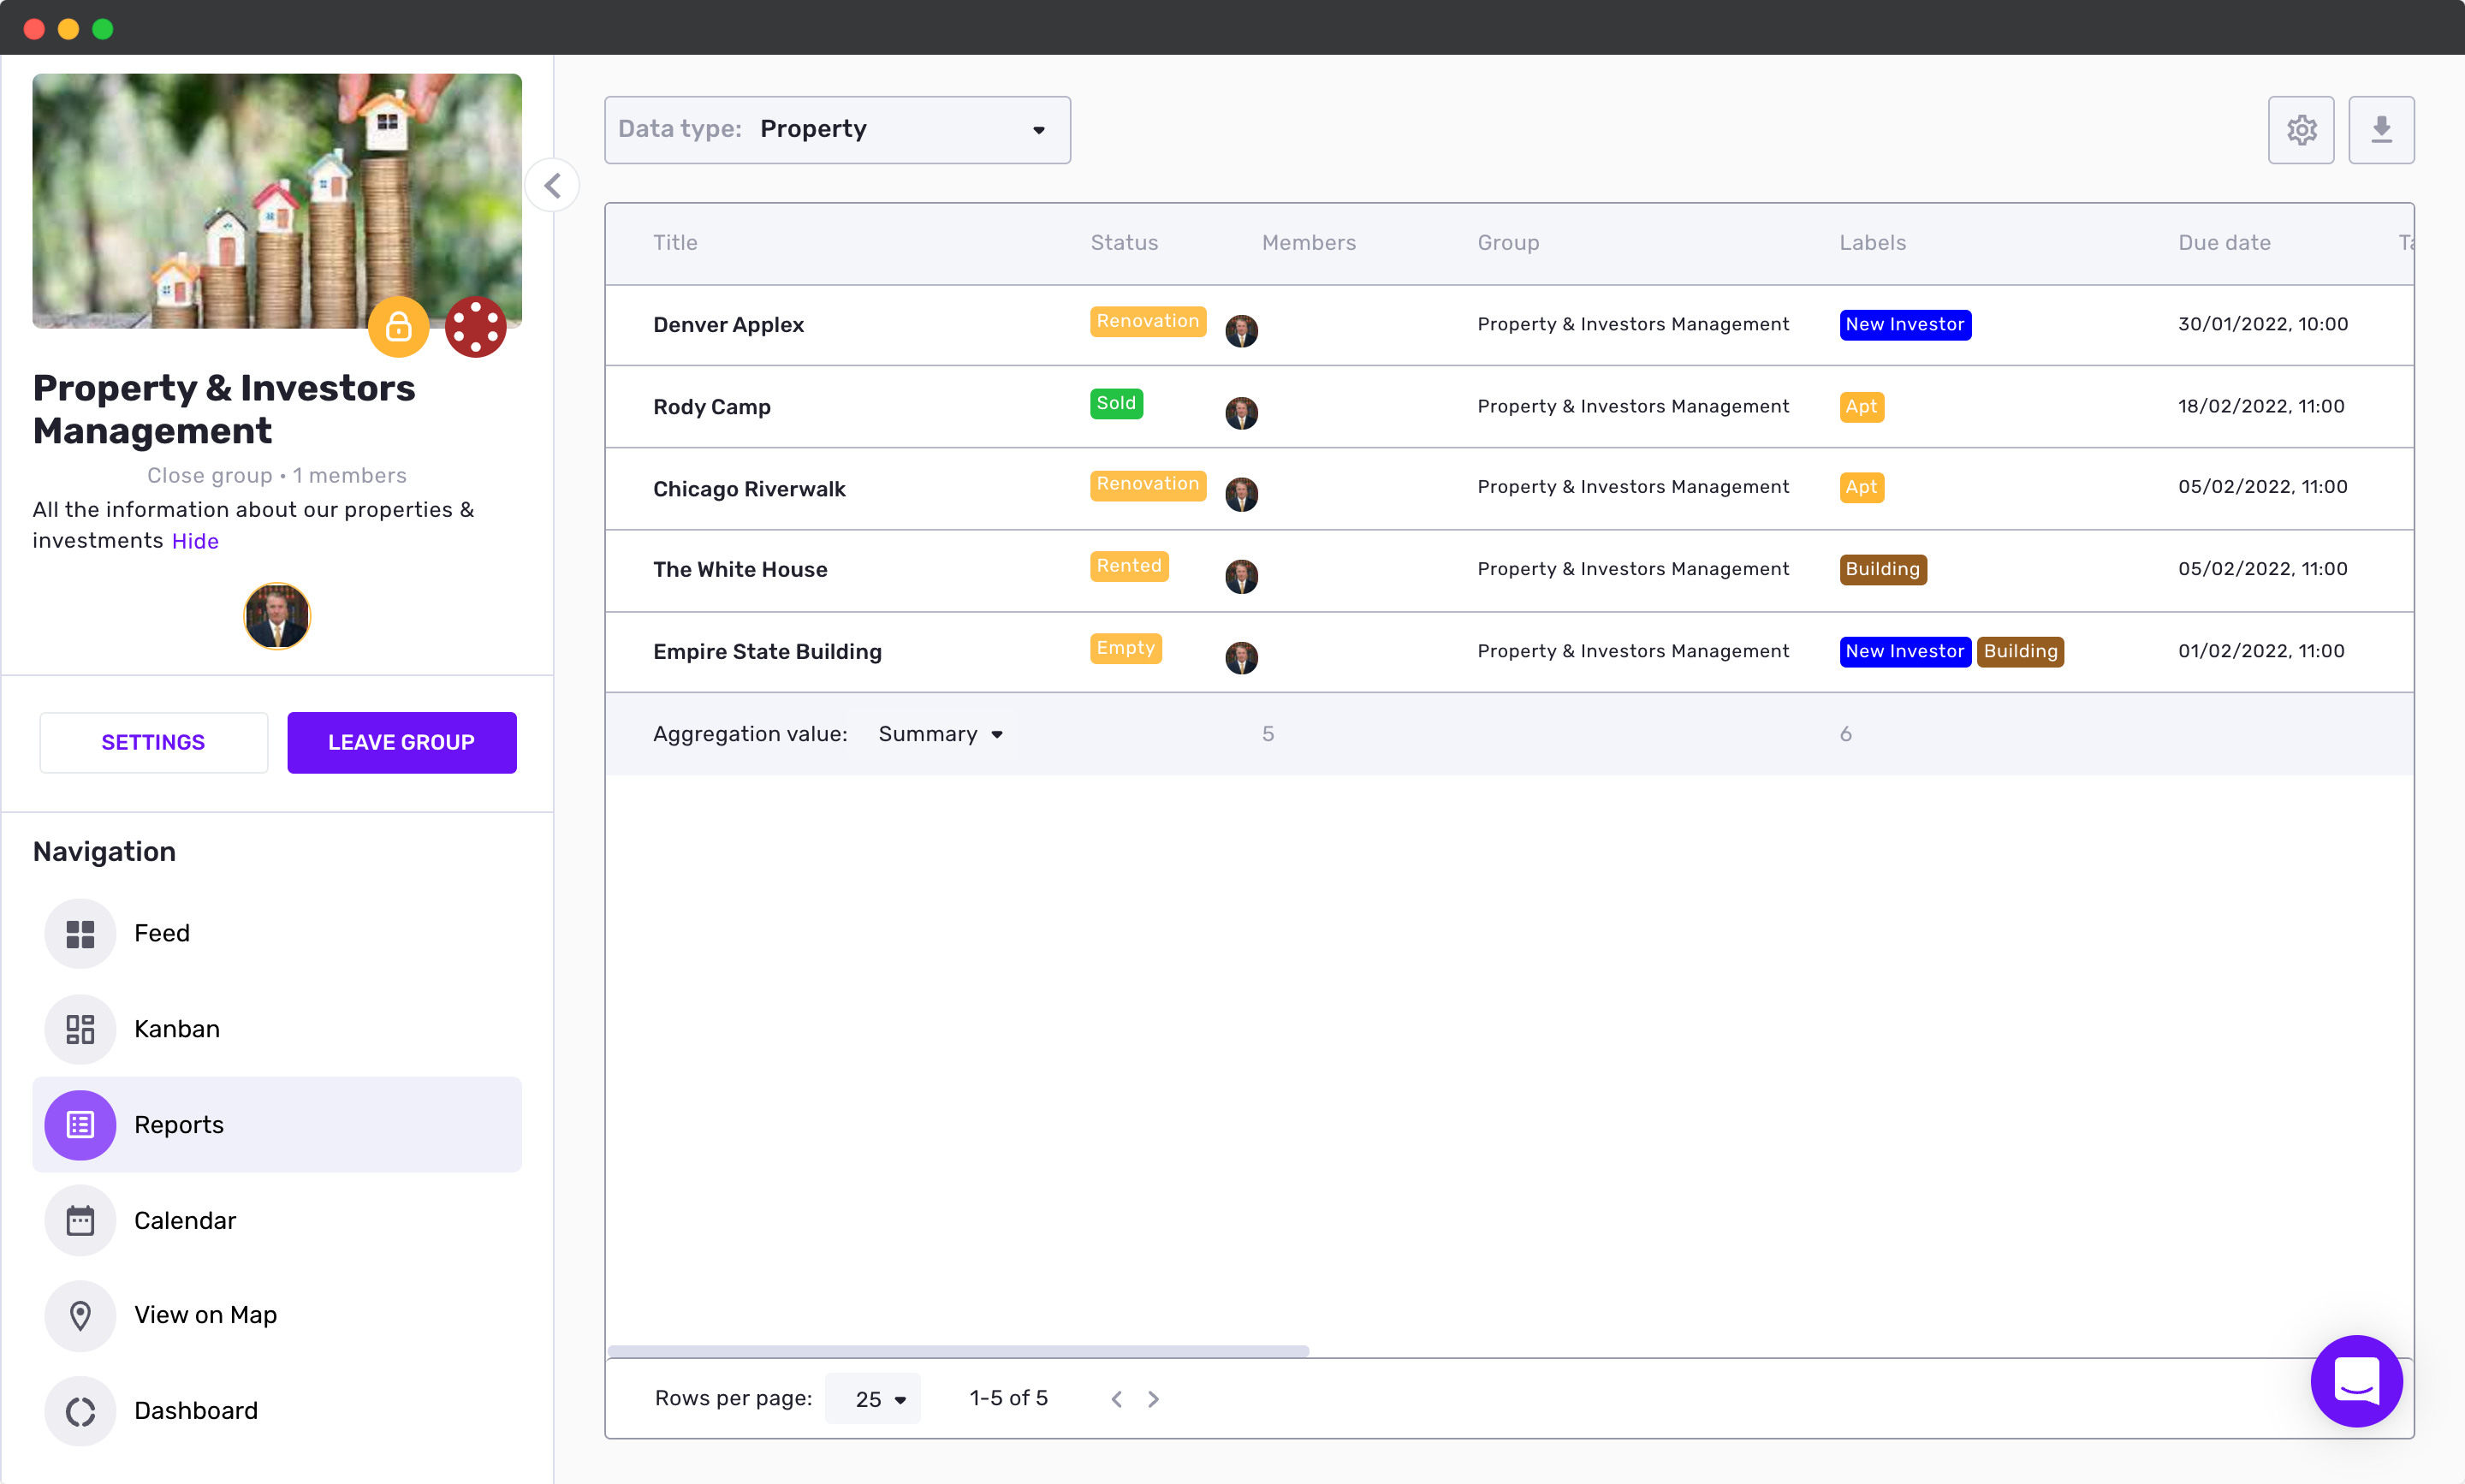Open the Aggregation value Summary dropdown

tap(940, 734)
